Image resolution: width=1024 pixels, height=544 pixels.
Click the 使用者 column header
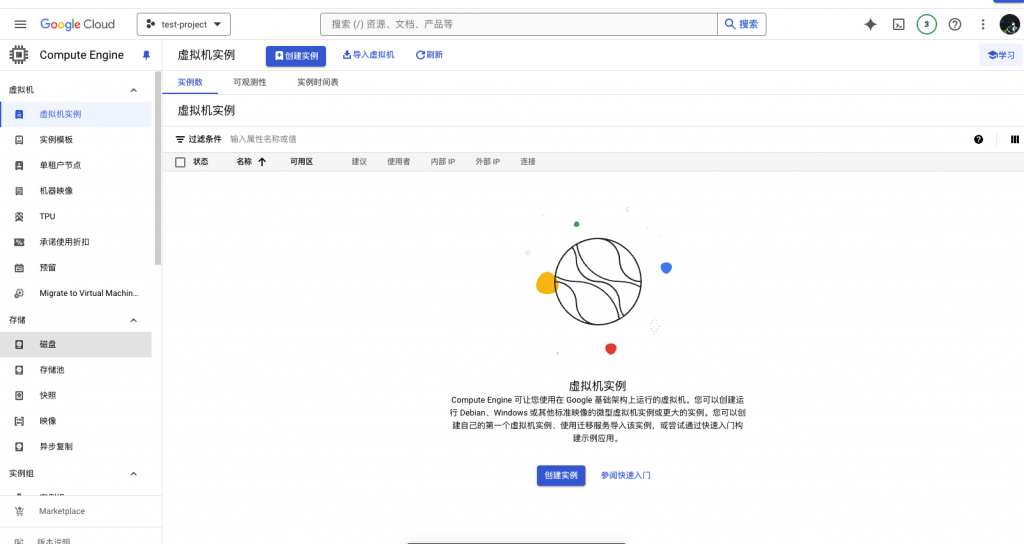click(x=398, y=161)
